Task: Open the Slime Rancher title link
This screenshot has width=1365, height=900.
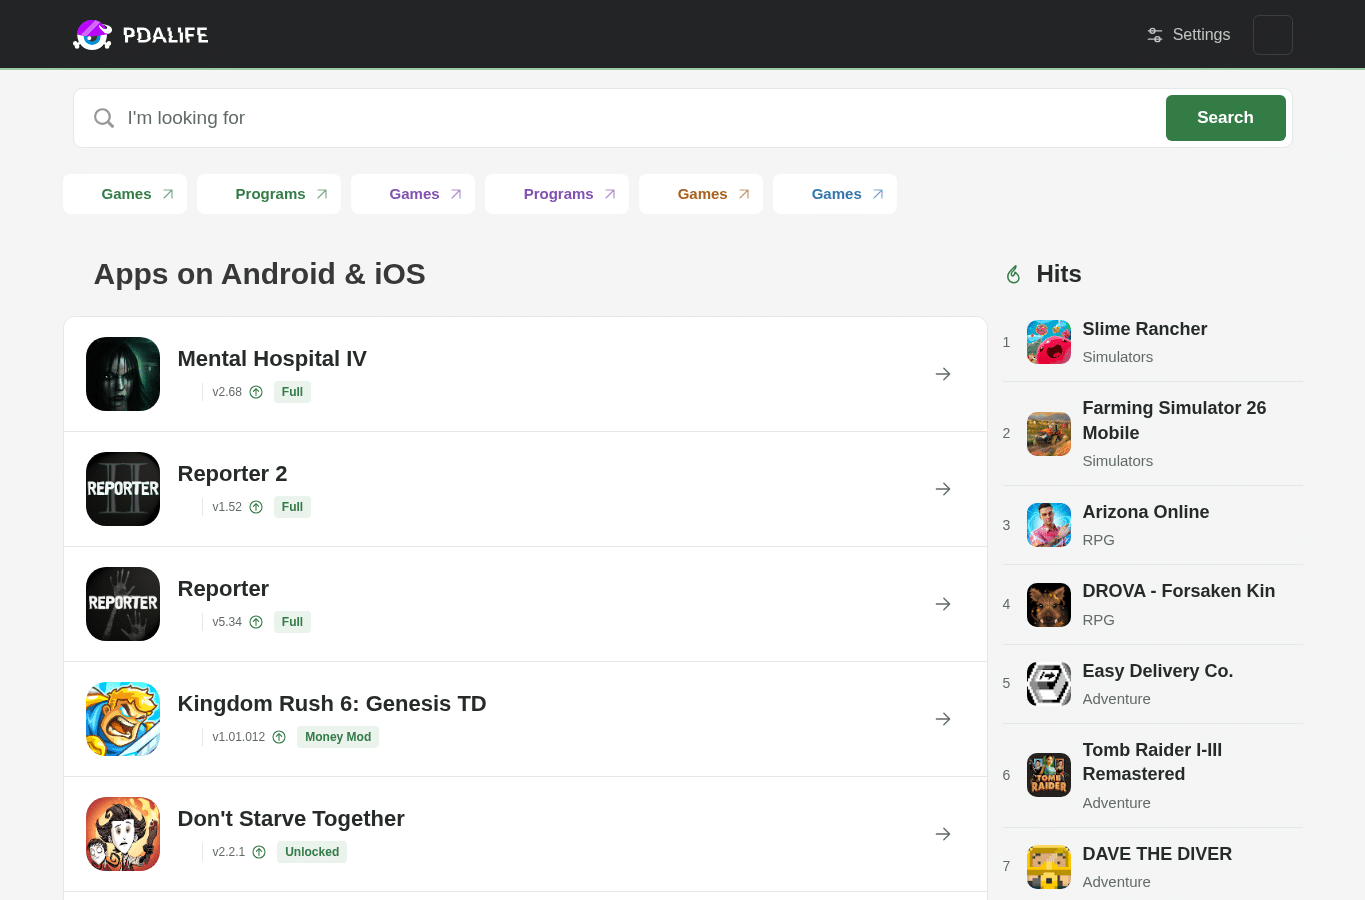Action: click(x=1145, y=329)
